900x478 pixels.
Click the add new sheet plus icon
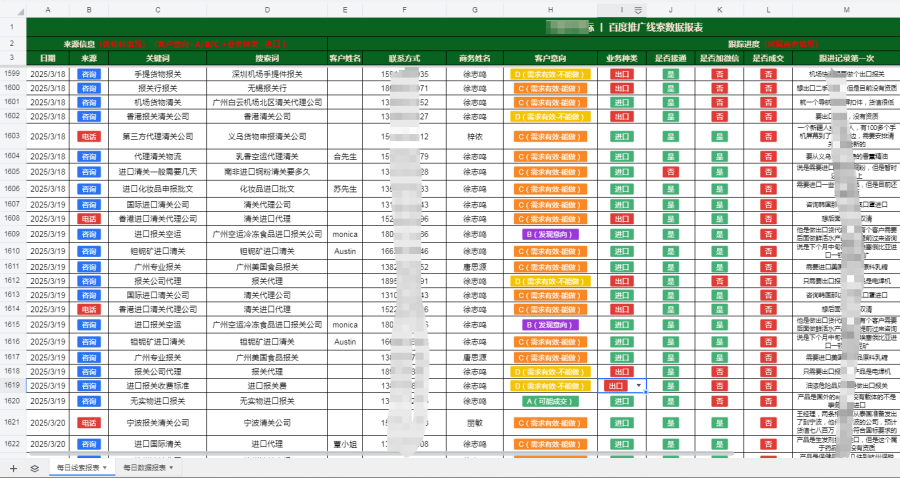pos(13,467)
